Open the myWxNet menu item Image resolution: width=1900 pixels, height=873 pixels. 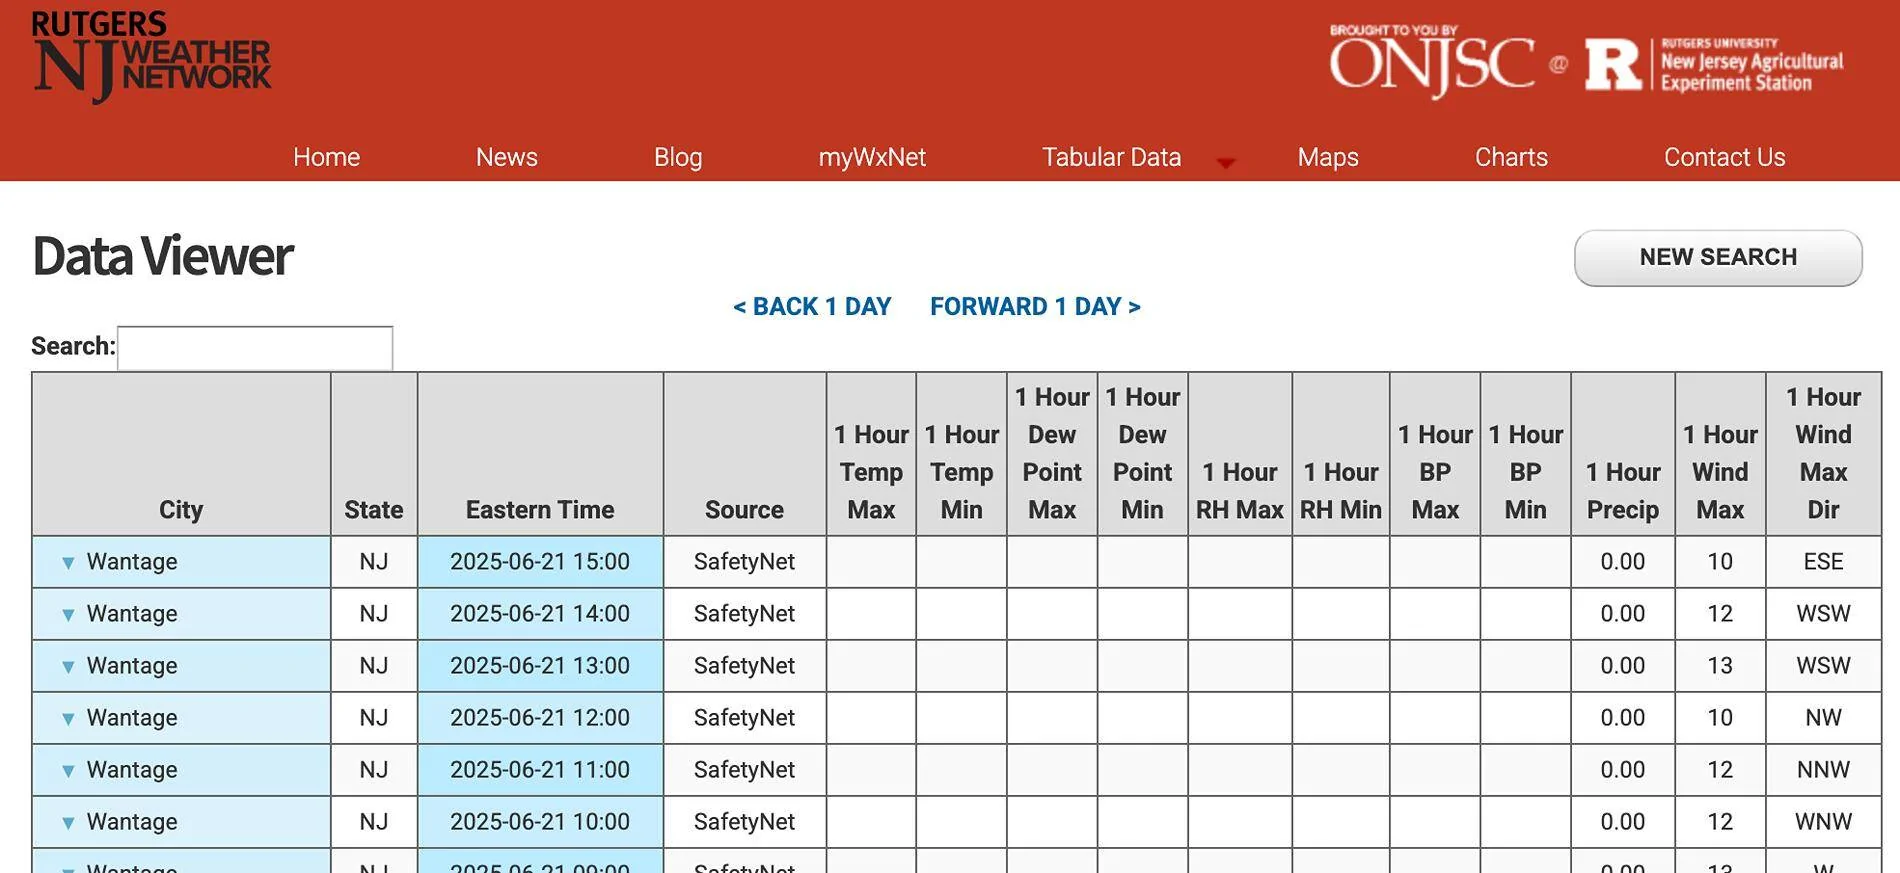coord(872,157)
